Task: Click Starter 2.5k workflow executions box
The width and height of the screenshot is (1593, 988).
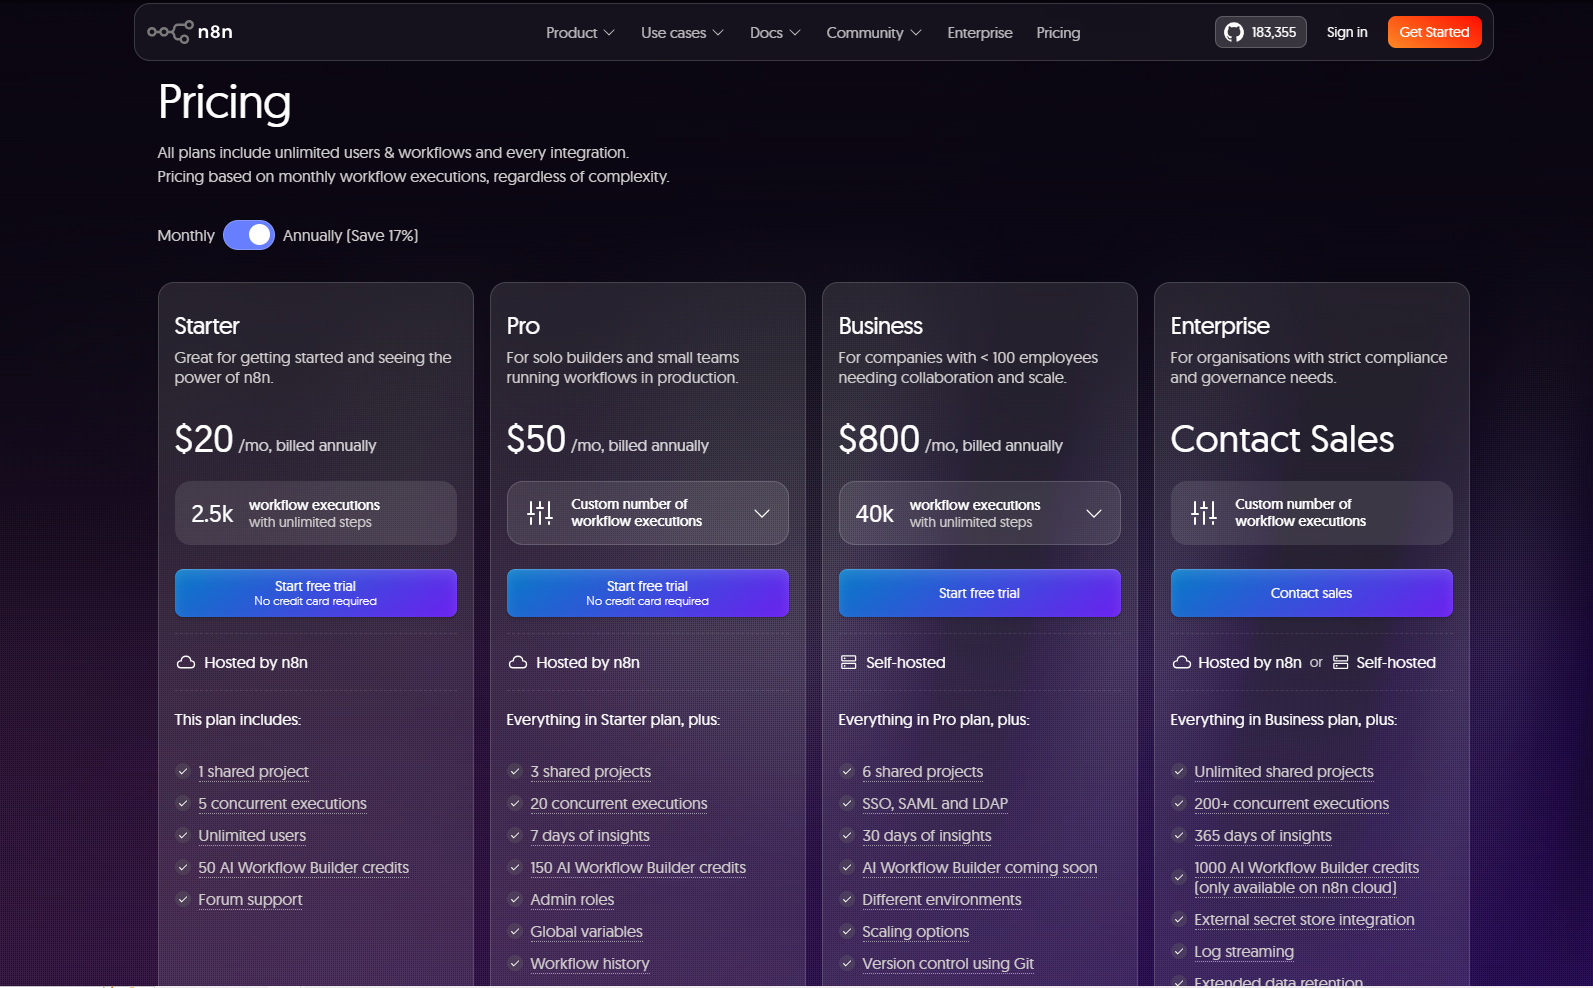Action: click(x=316, y=513)
